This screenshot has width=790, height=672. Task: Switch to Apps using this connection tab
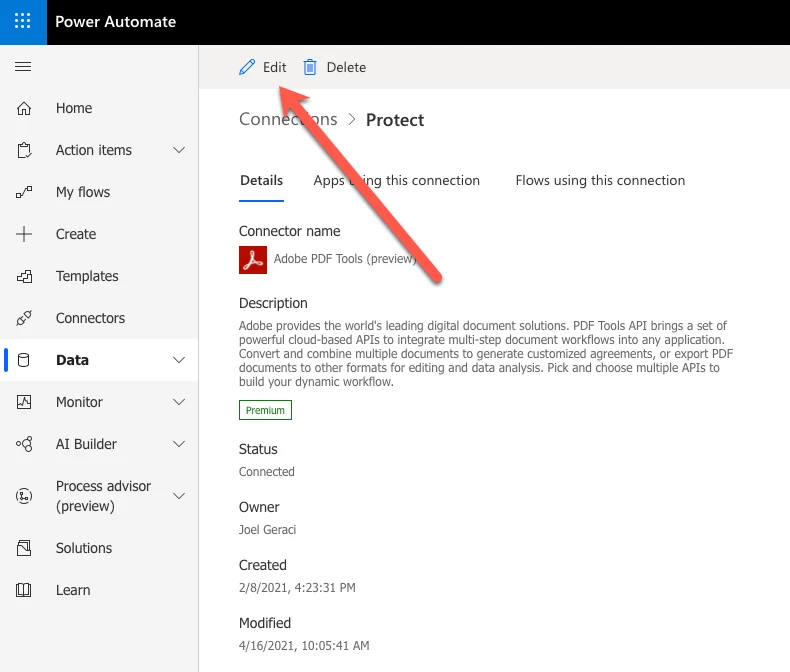[397, 180]
